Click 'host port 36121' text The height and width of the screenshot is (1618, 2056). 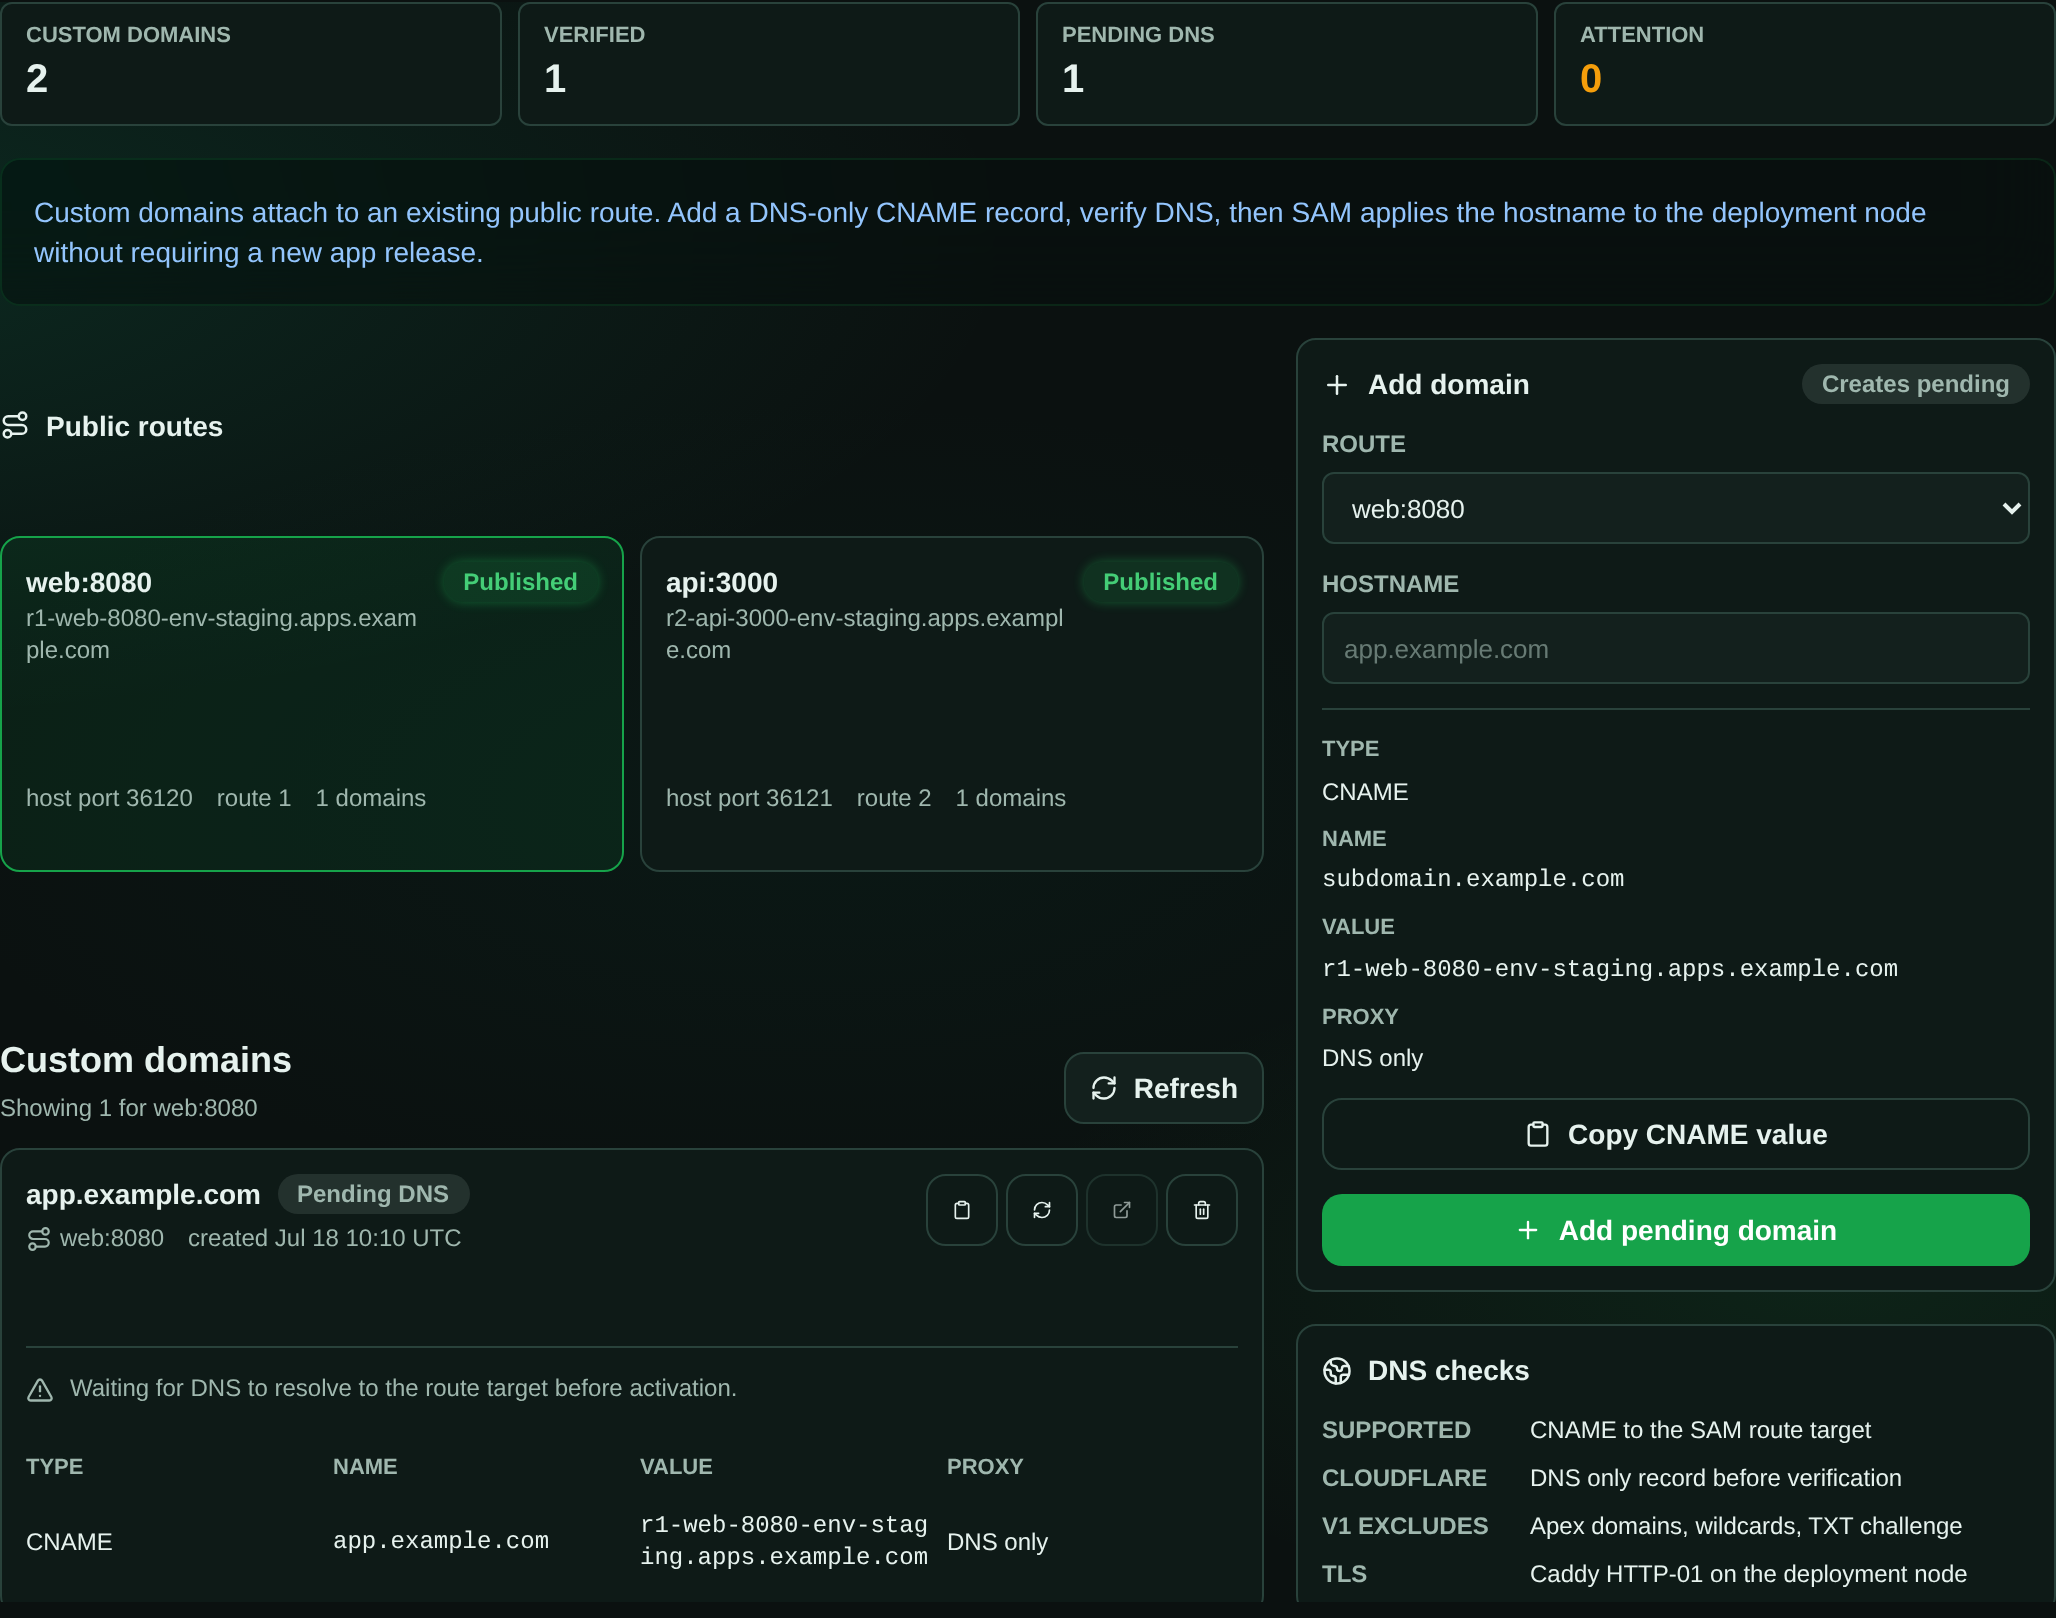coord(749,799)
